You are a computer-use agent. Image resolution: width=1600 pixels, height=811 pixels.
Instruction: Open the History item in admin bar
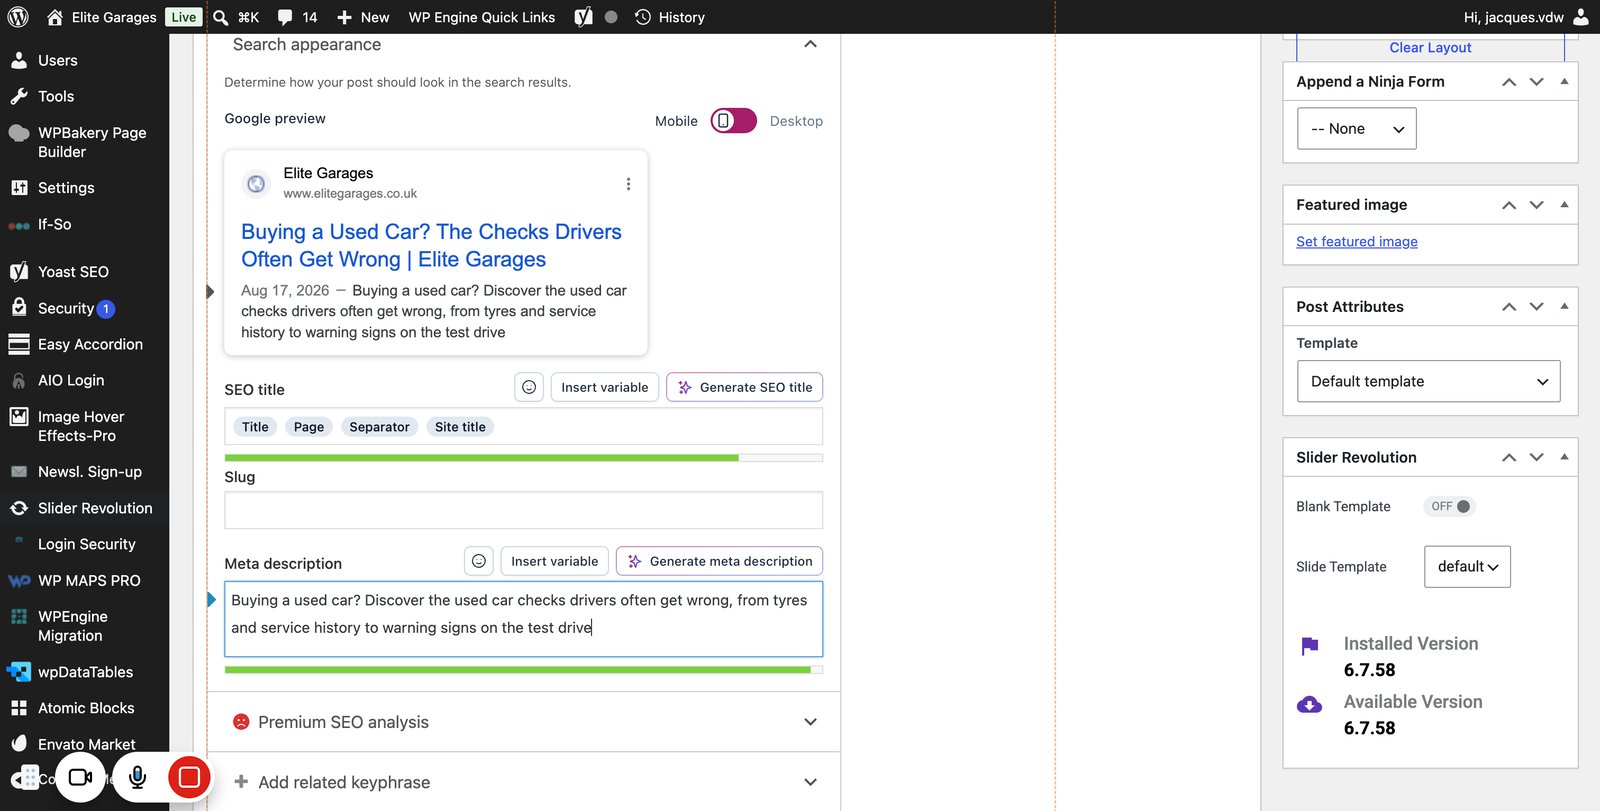pyautogui.click(x=670, y=17)
